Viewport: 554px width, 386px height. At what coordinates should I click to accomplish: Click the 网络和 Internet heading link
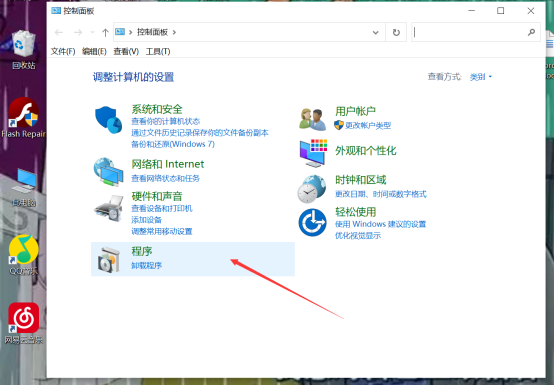(x=167, y=164)
